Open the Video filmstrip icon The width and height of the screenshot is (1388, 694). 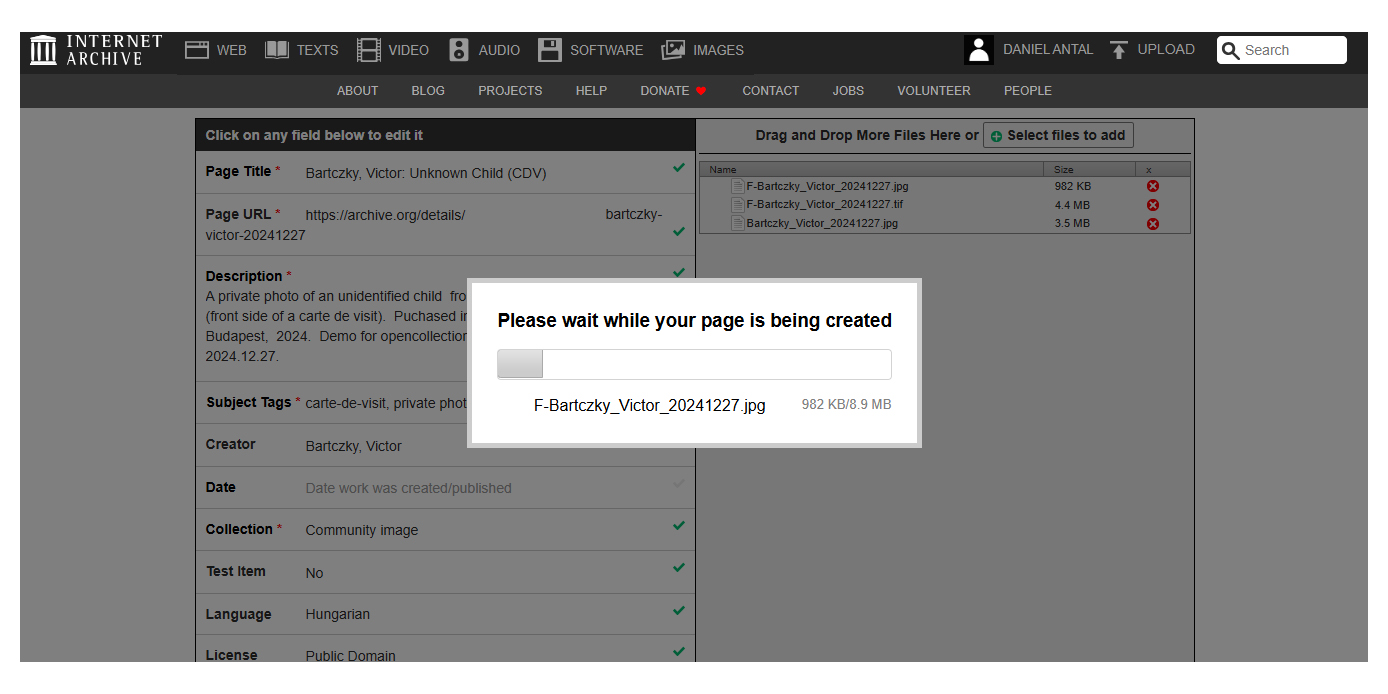[369, 50]
